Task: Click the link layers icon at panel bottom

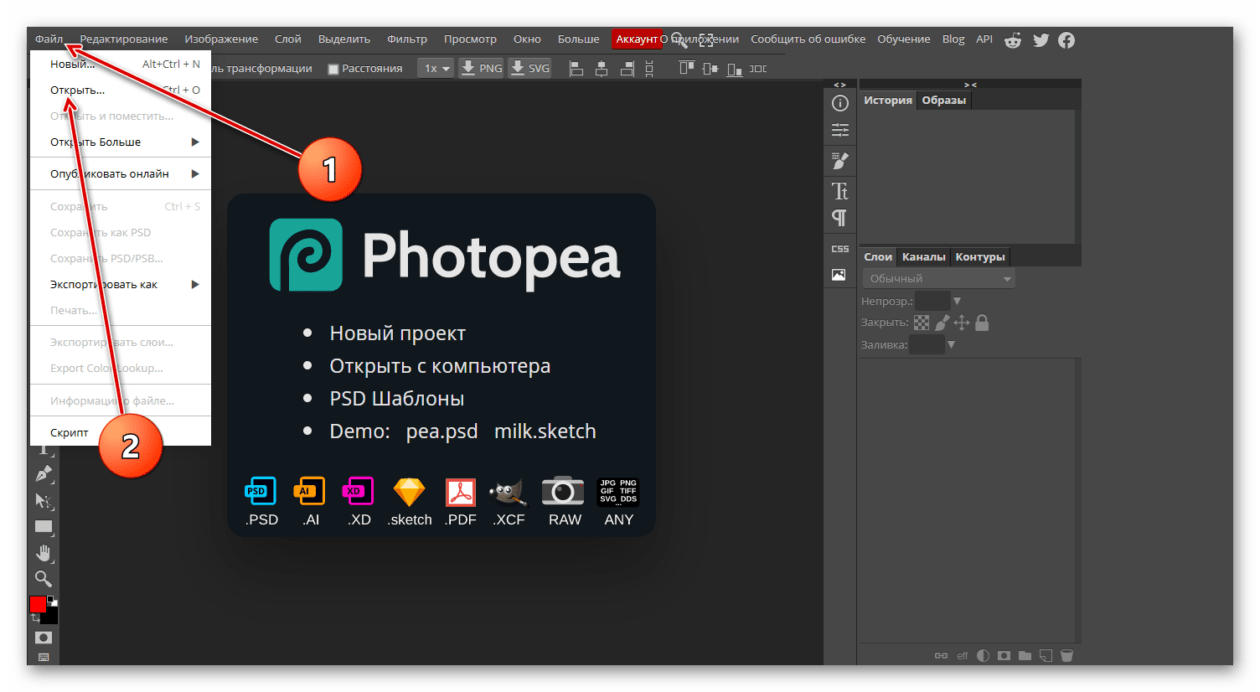Action: [x=940, y=656]
